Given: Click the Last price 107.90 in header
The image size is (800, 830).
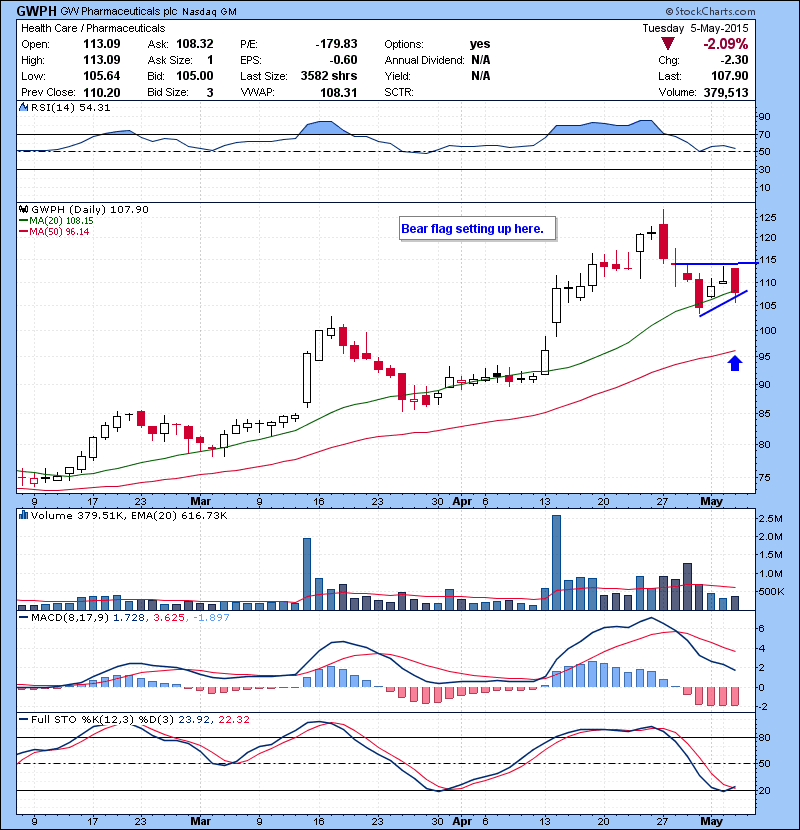Looking at the screenshot, I should (x=730, y=76).
